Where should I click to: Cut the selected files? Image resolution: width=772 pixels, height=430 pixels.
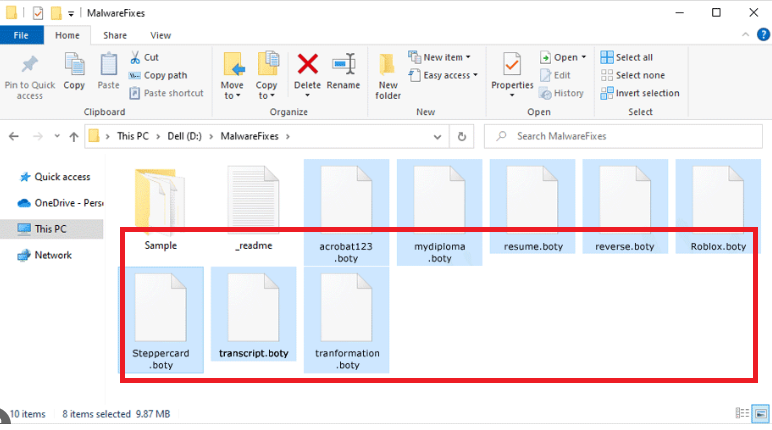144,58
